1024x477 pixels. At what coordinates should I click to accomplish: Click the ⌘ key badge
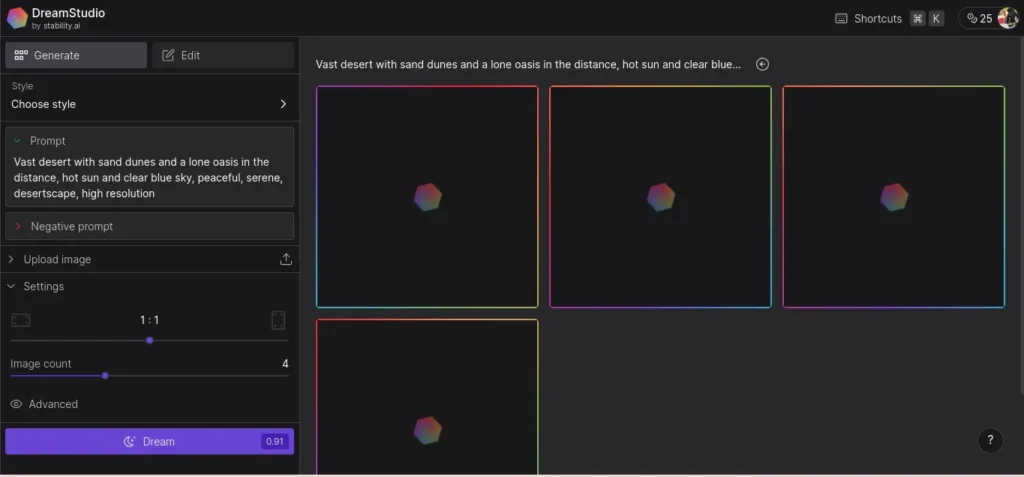(x=918, y=18)
